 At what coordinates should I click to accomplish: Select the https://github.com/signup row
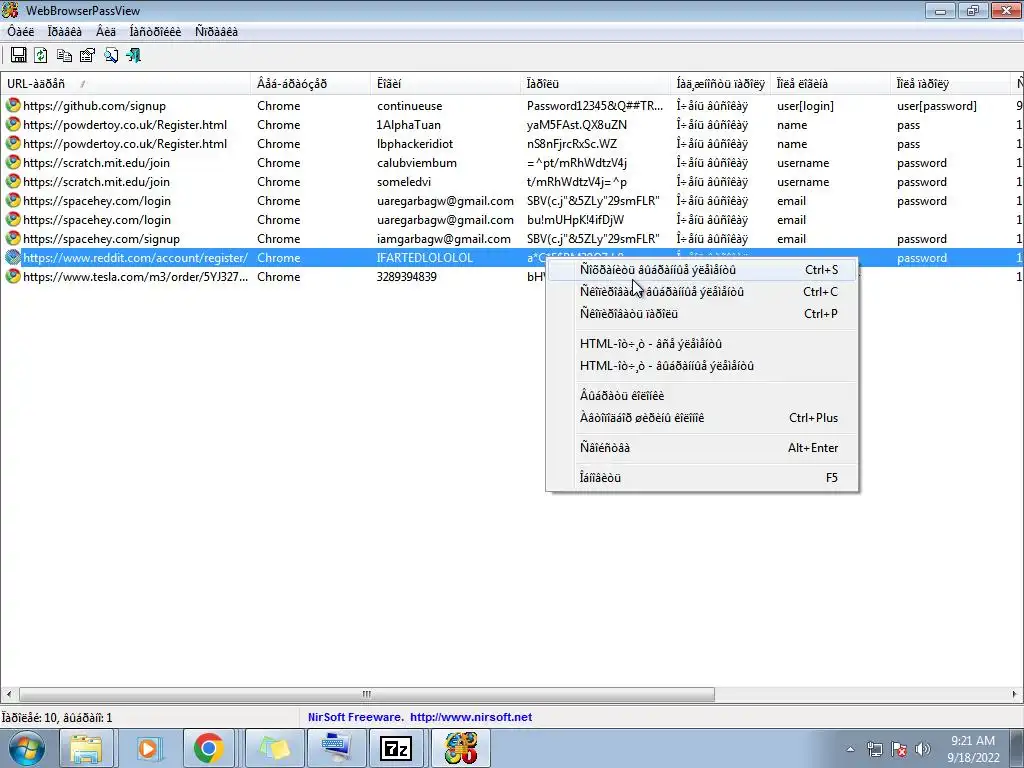(512, 106)
